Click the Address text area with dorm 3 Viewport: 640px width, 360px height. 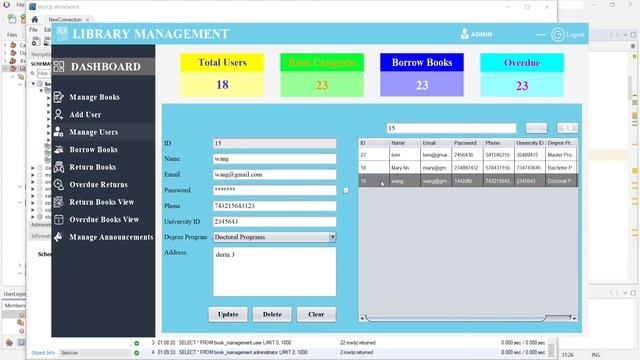click(274, 271)
